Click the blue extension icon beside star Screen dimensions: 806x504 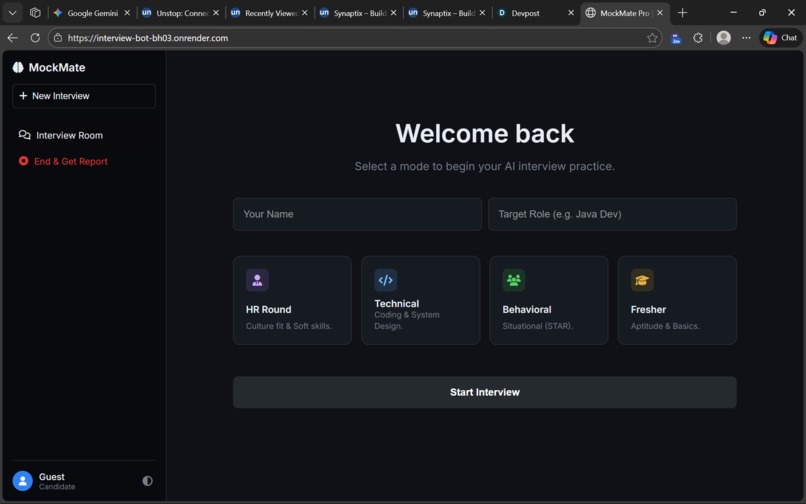[x=676, y=38]
